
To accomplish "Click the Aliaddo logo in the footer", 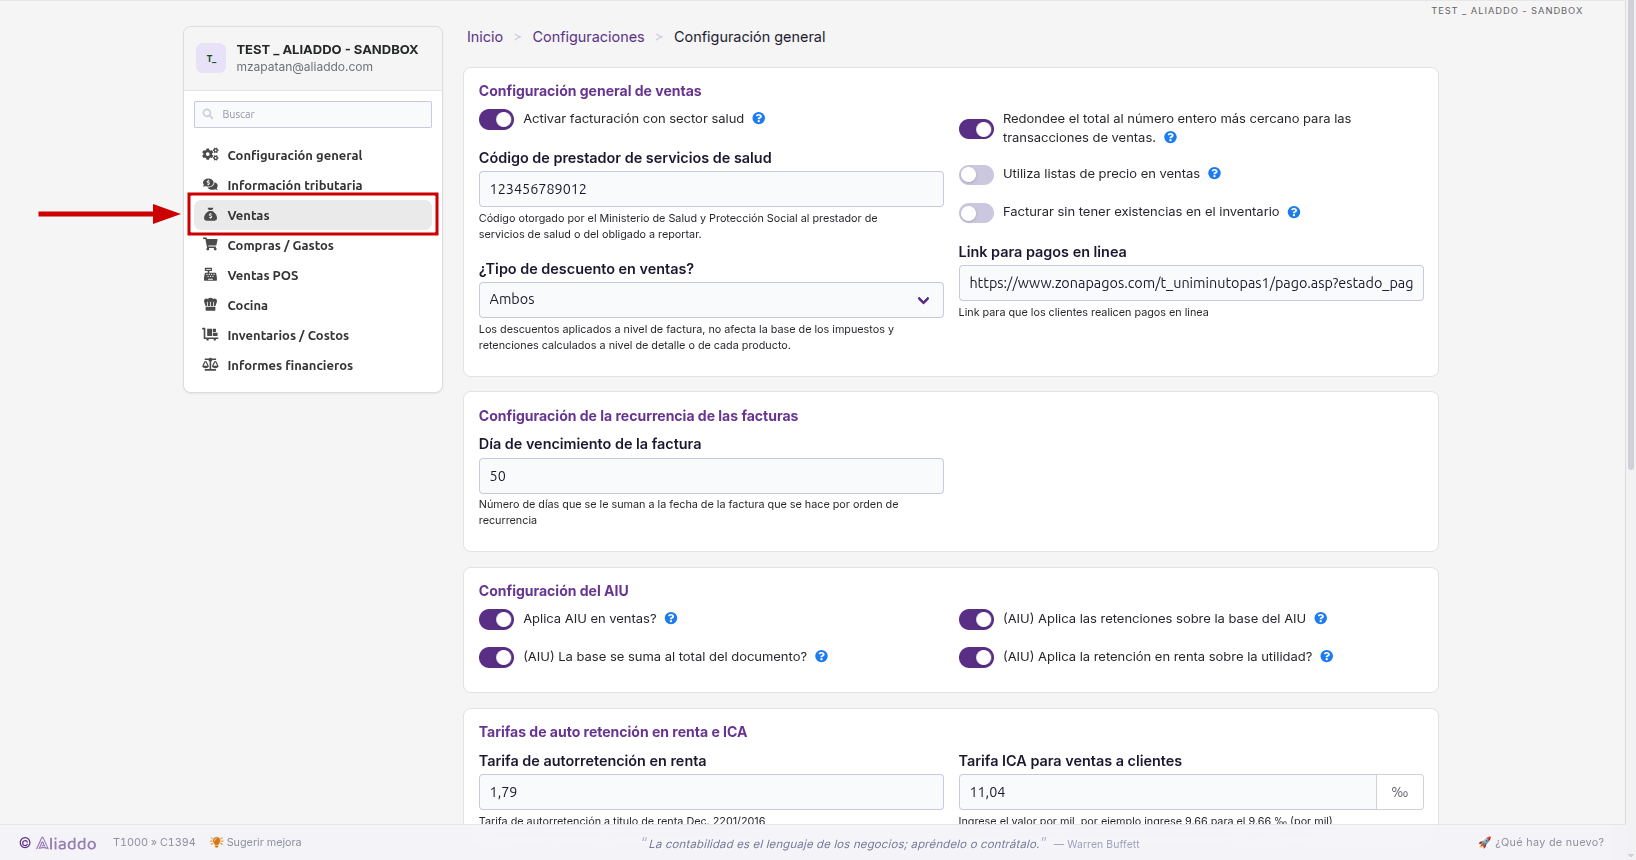I will (x=58, y=843).
